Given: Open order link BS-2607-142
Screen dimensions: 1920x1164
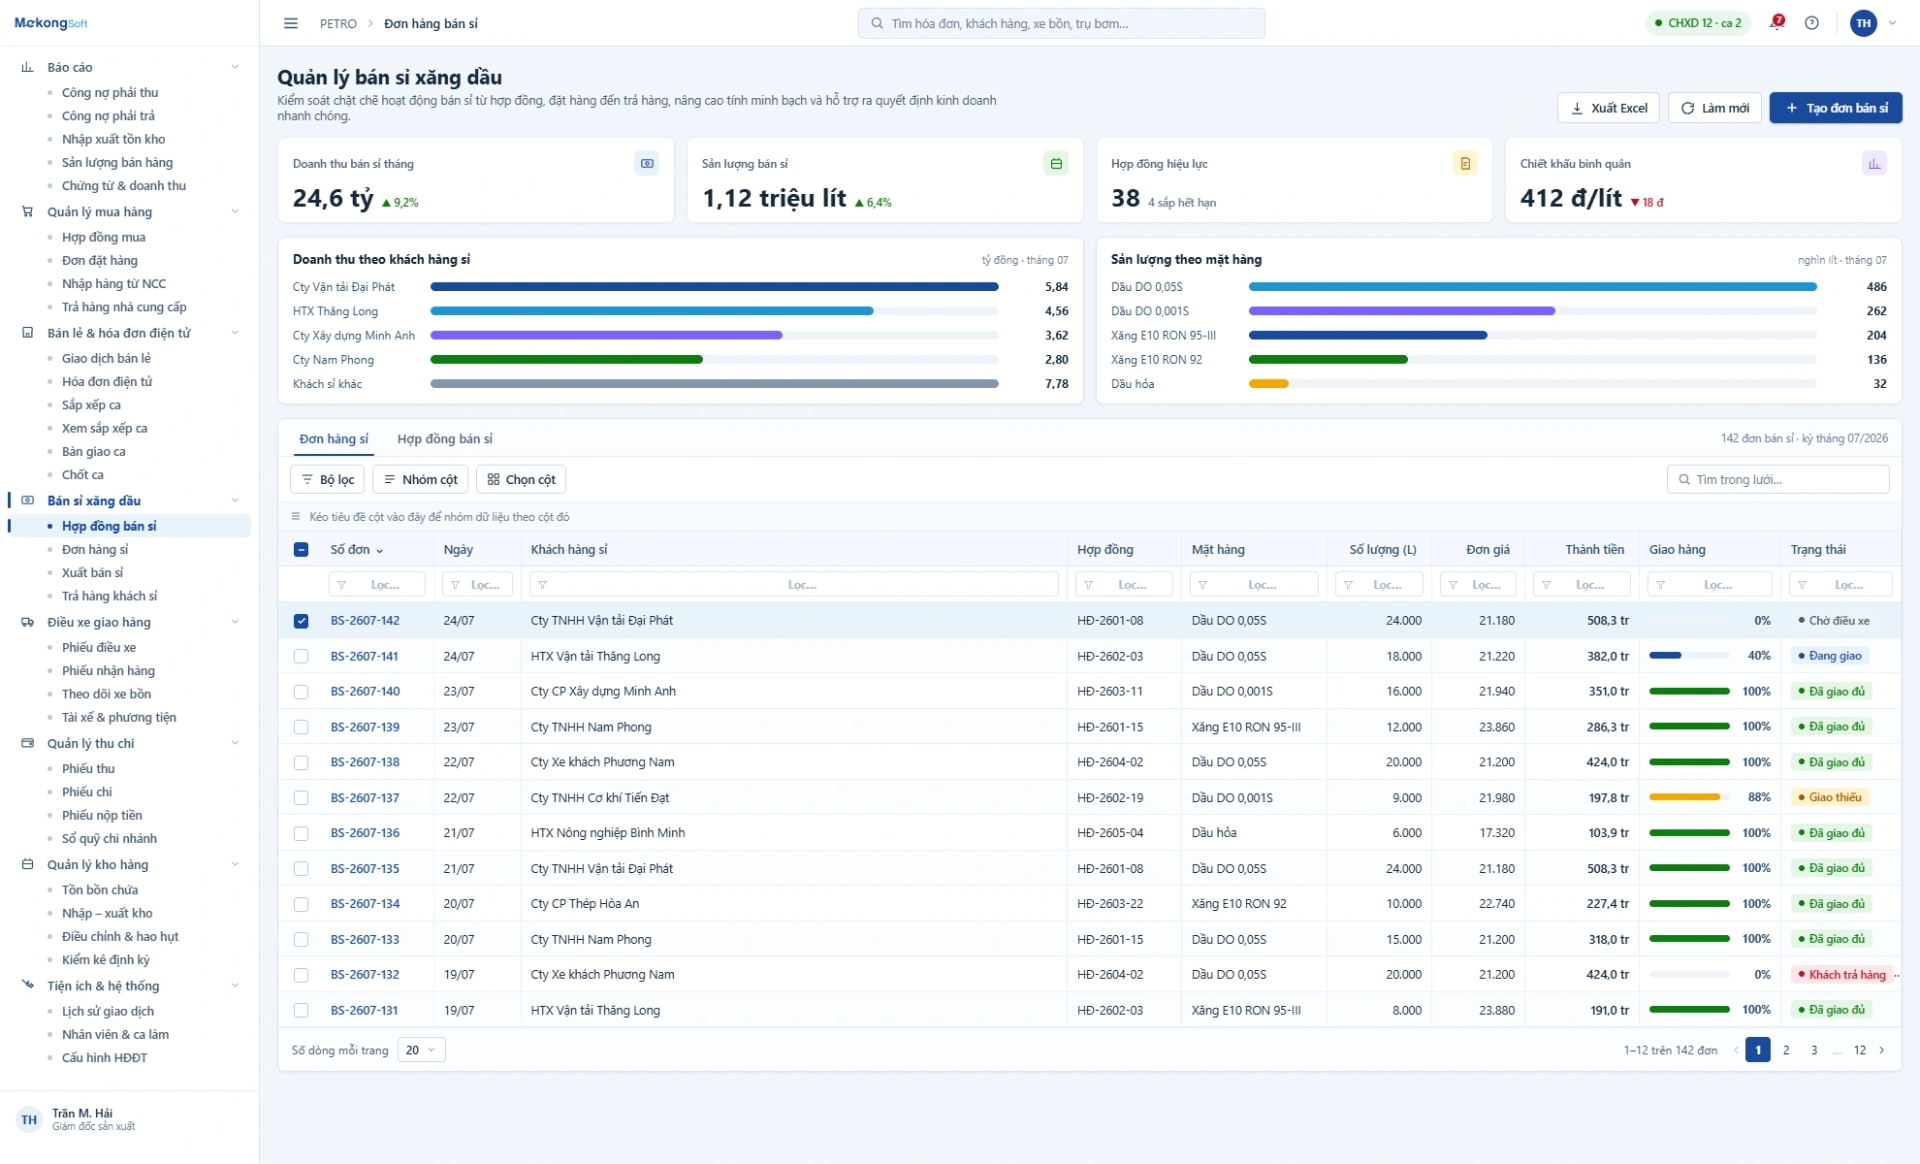Looking at the screenshot, I should (365, 621).
